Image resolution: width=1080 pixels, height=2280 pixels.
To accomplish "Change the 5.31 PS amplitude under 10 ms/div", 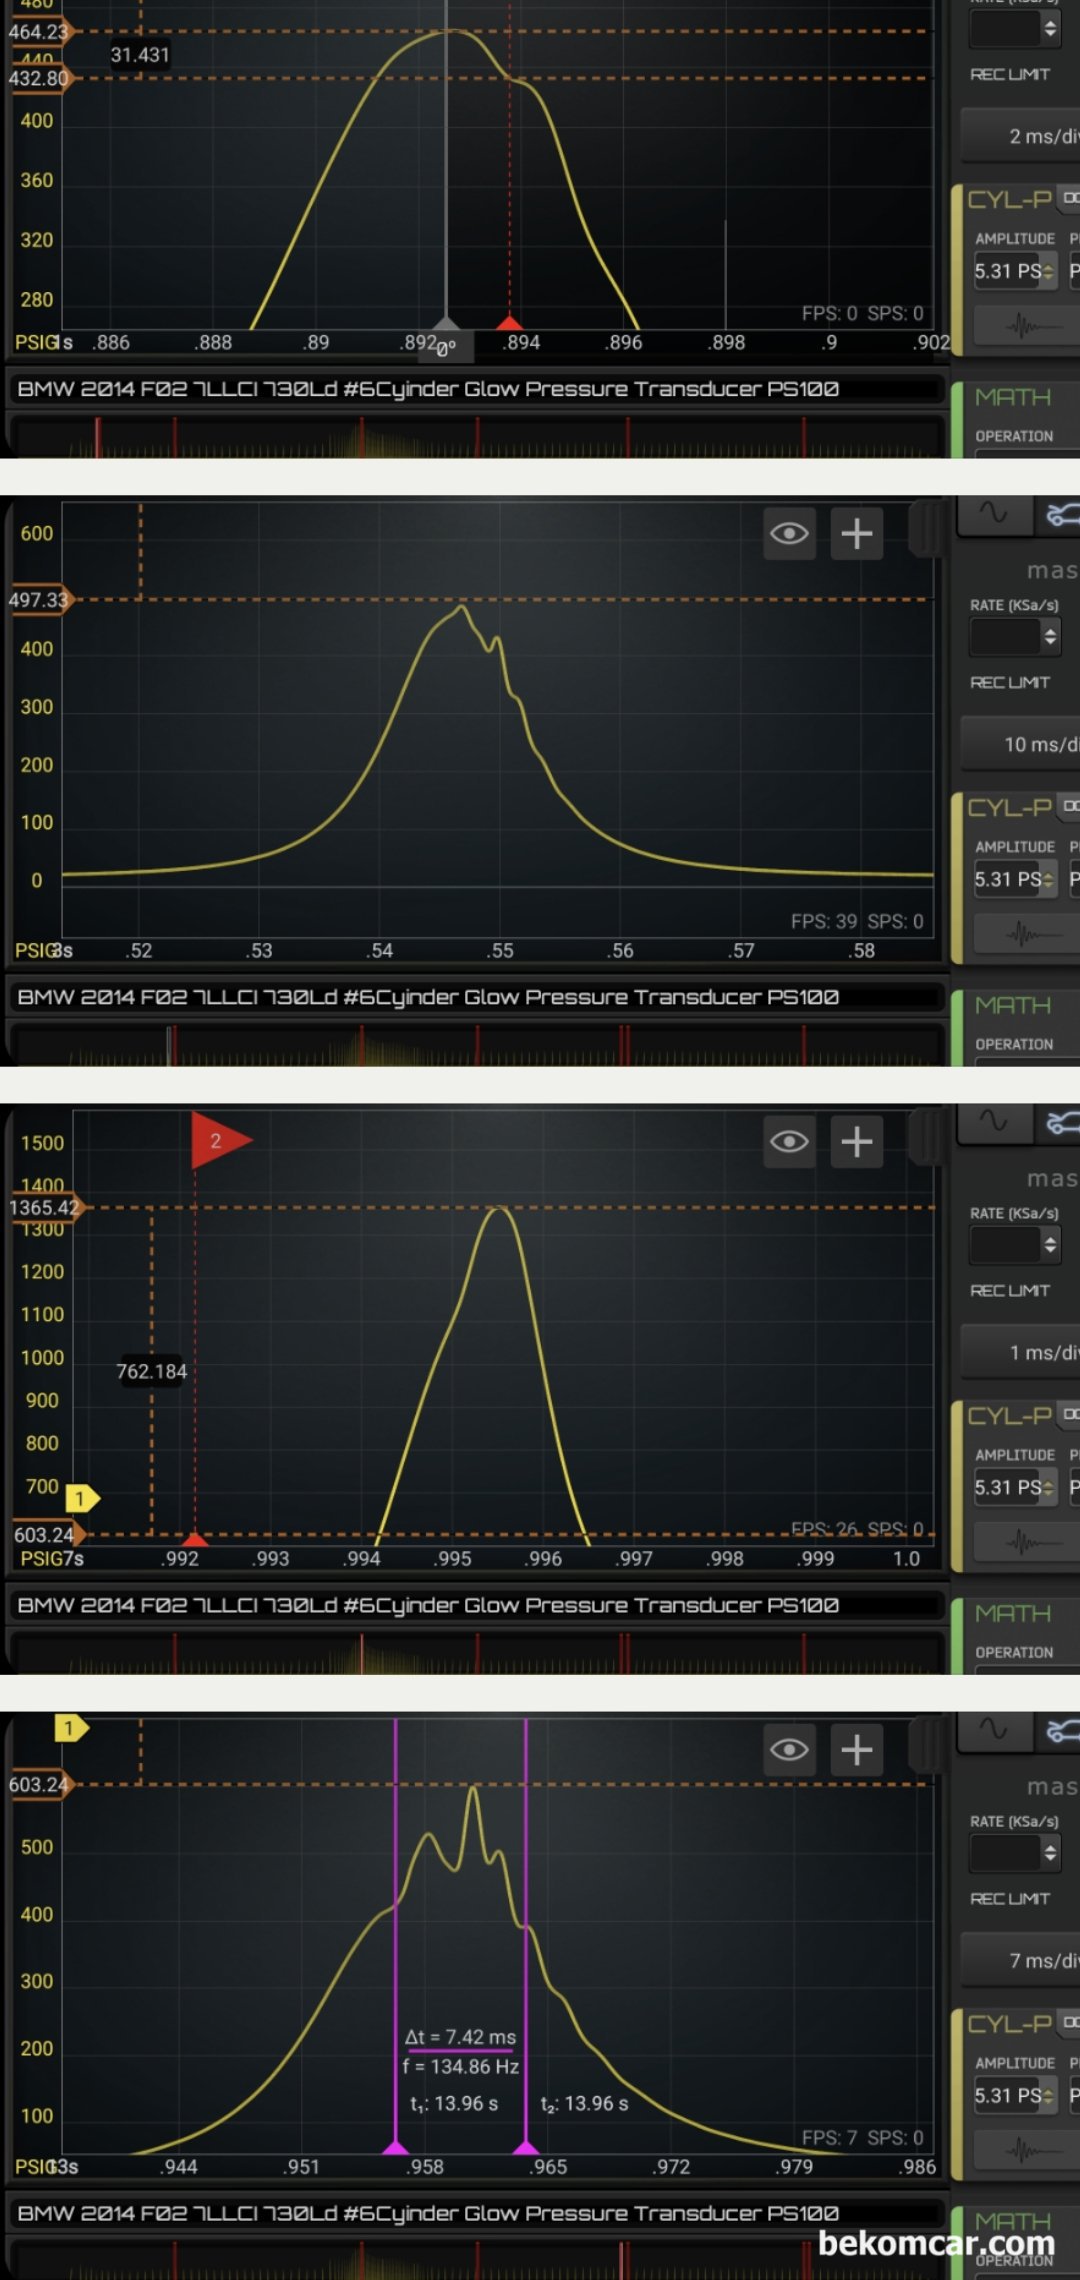I will point(1015,879).
